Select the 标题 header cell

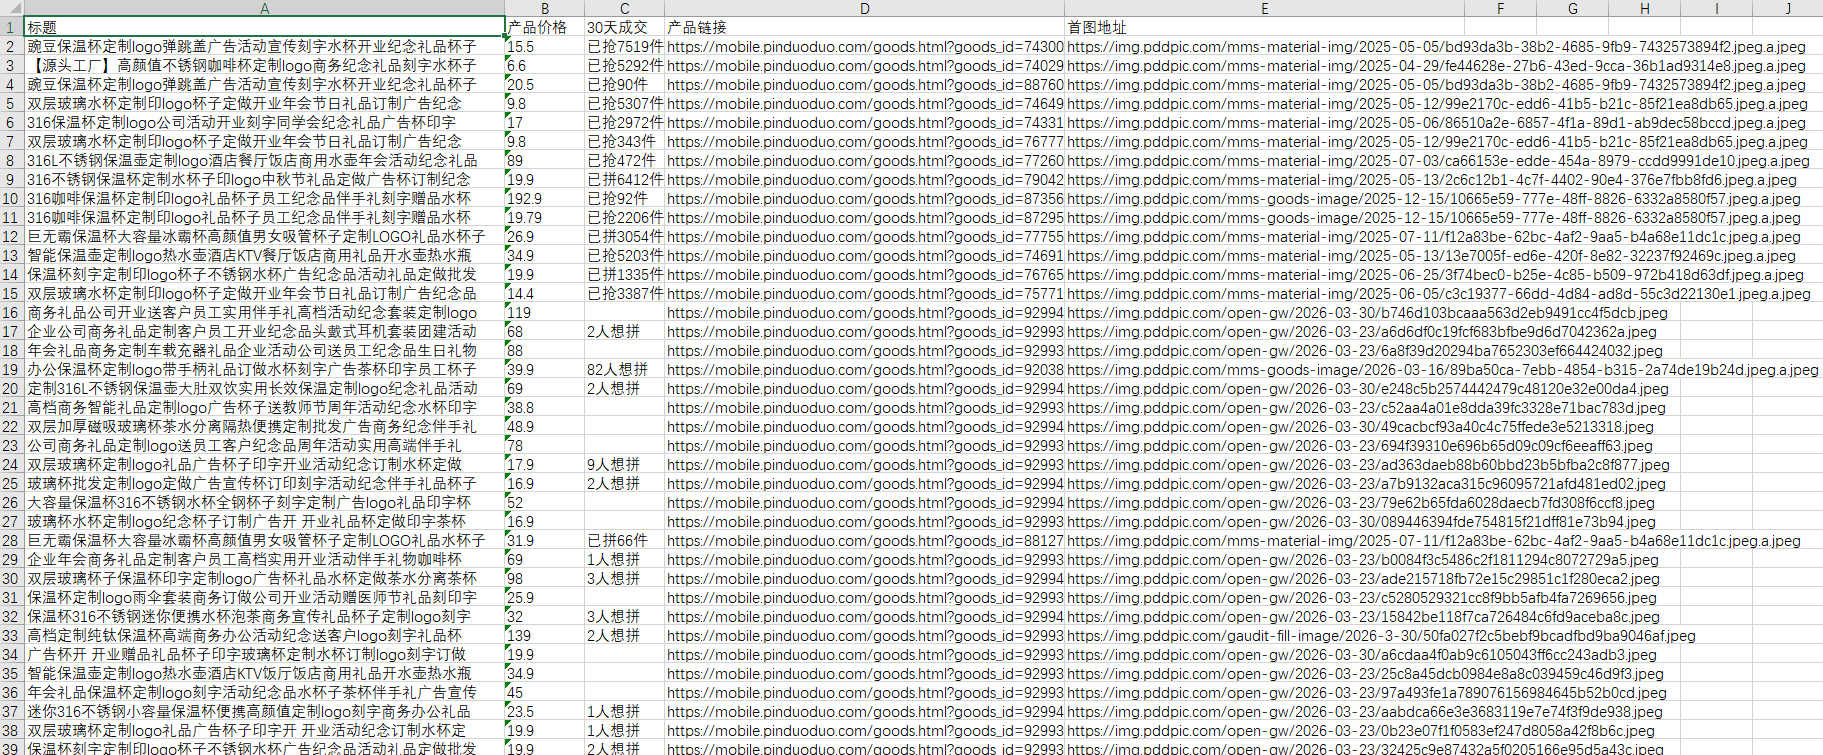click(264, 27)
